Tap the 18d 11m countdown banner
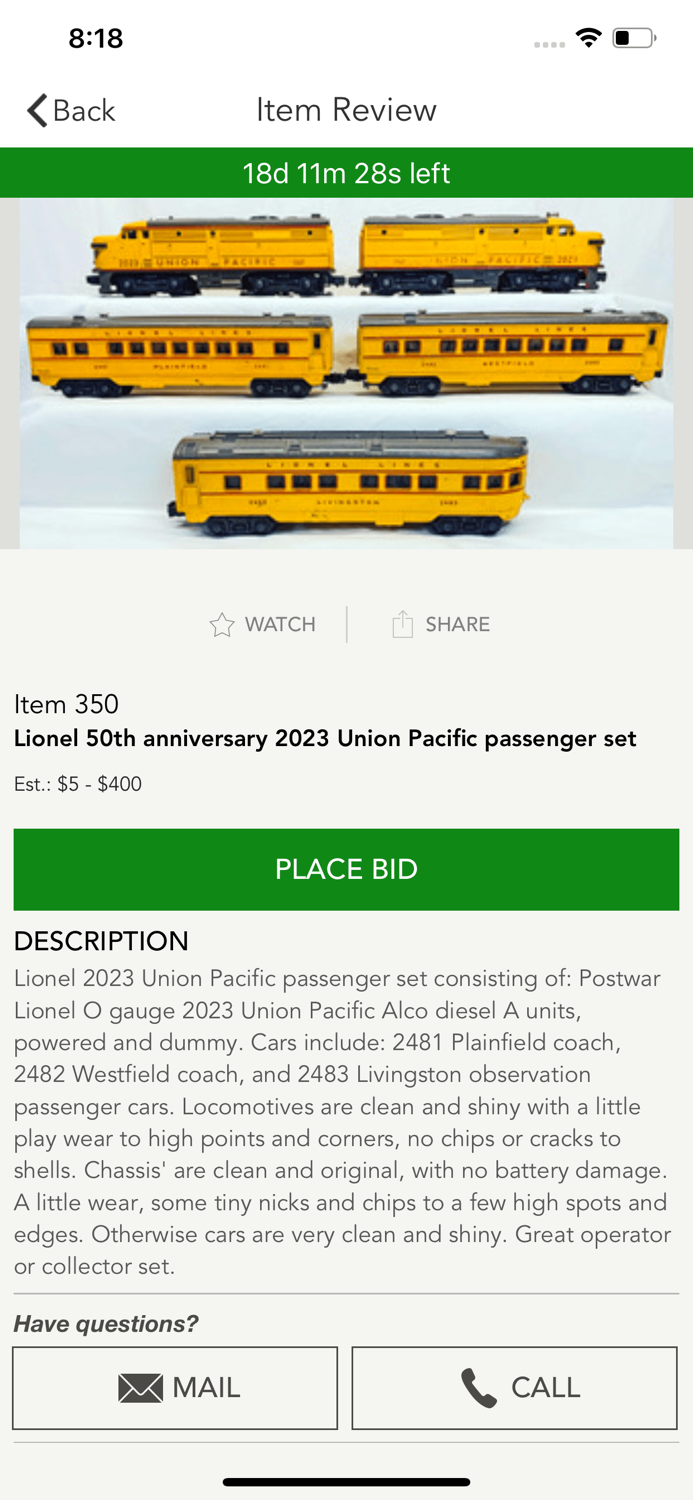 [346, 172]
